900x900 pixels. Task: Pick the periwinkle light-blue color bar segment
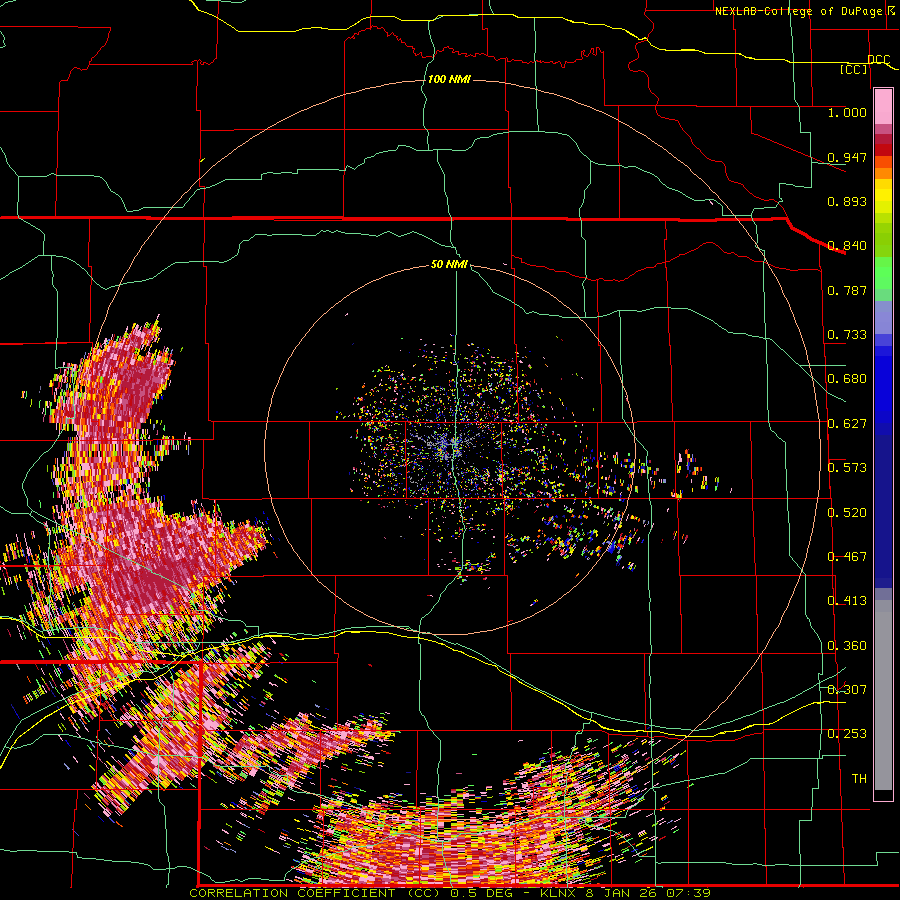pyautogui.click(x=883, y=317)
